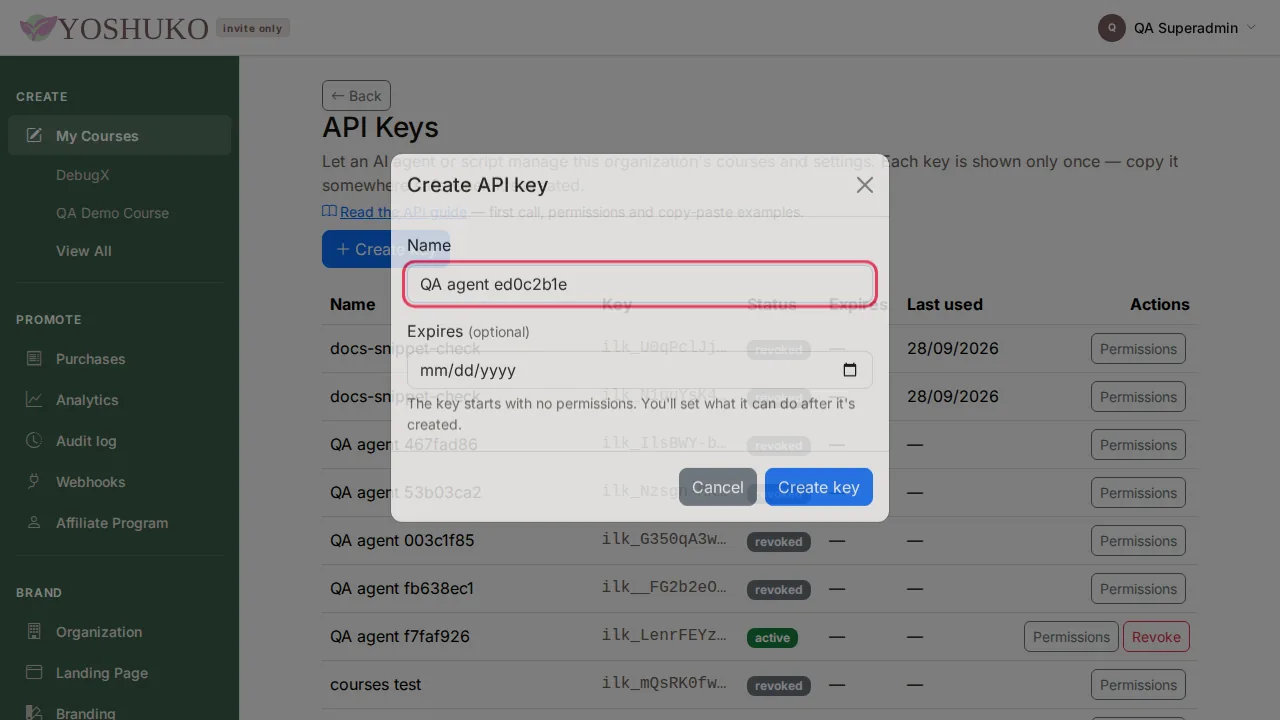
Task: Click the Cancel button
Action: click(718, 487)
